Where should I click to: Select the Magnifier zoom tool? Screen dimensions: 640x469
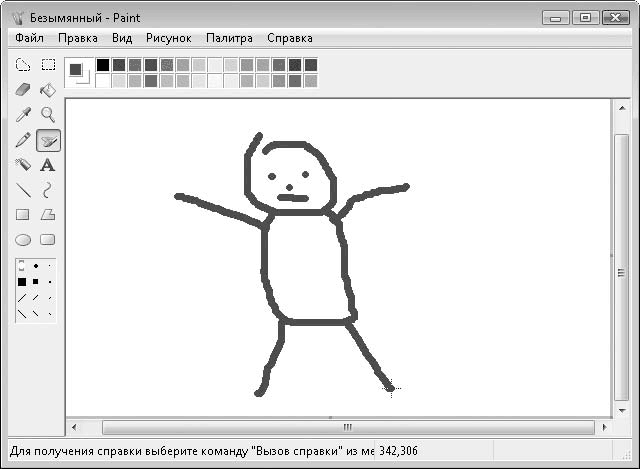[x=47, y=115]
